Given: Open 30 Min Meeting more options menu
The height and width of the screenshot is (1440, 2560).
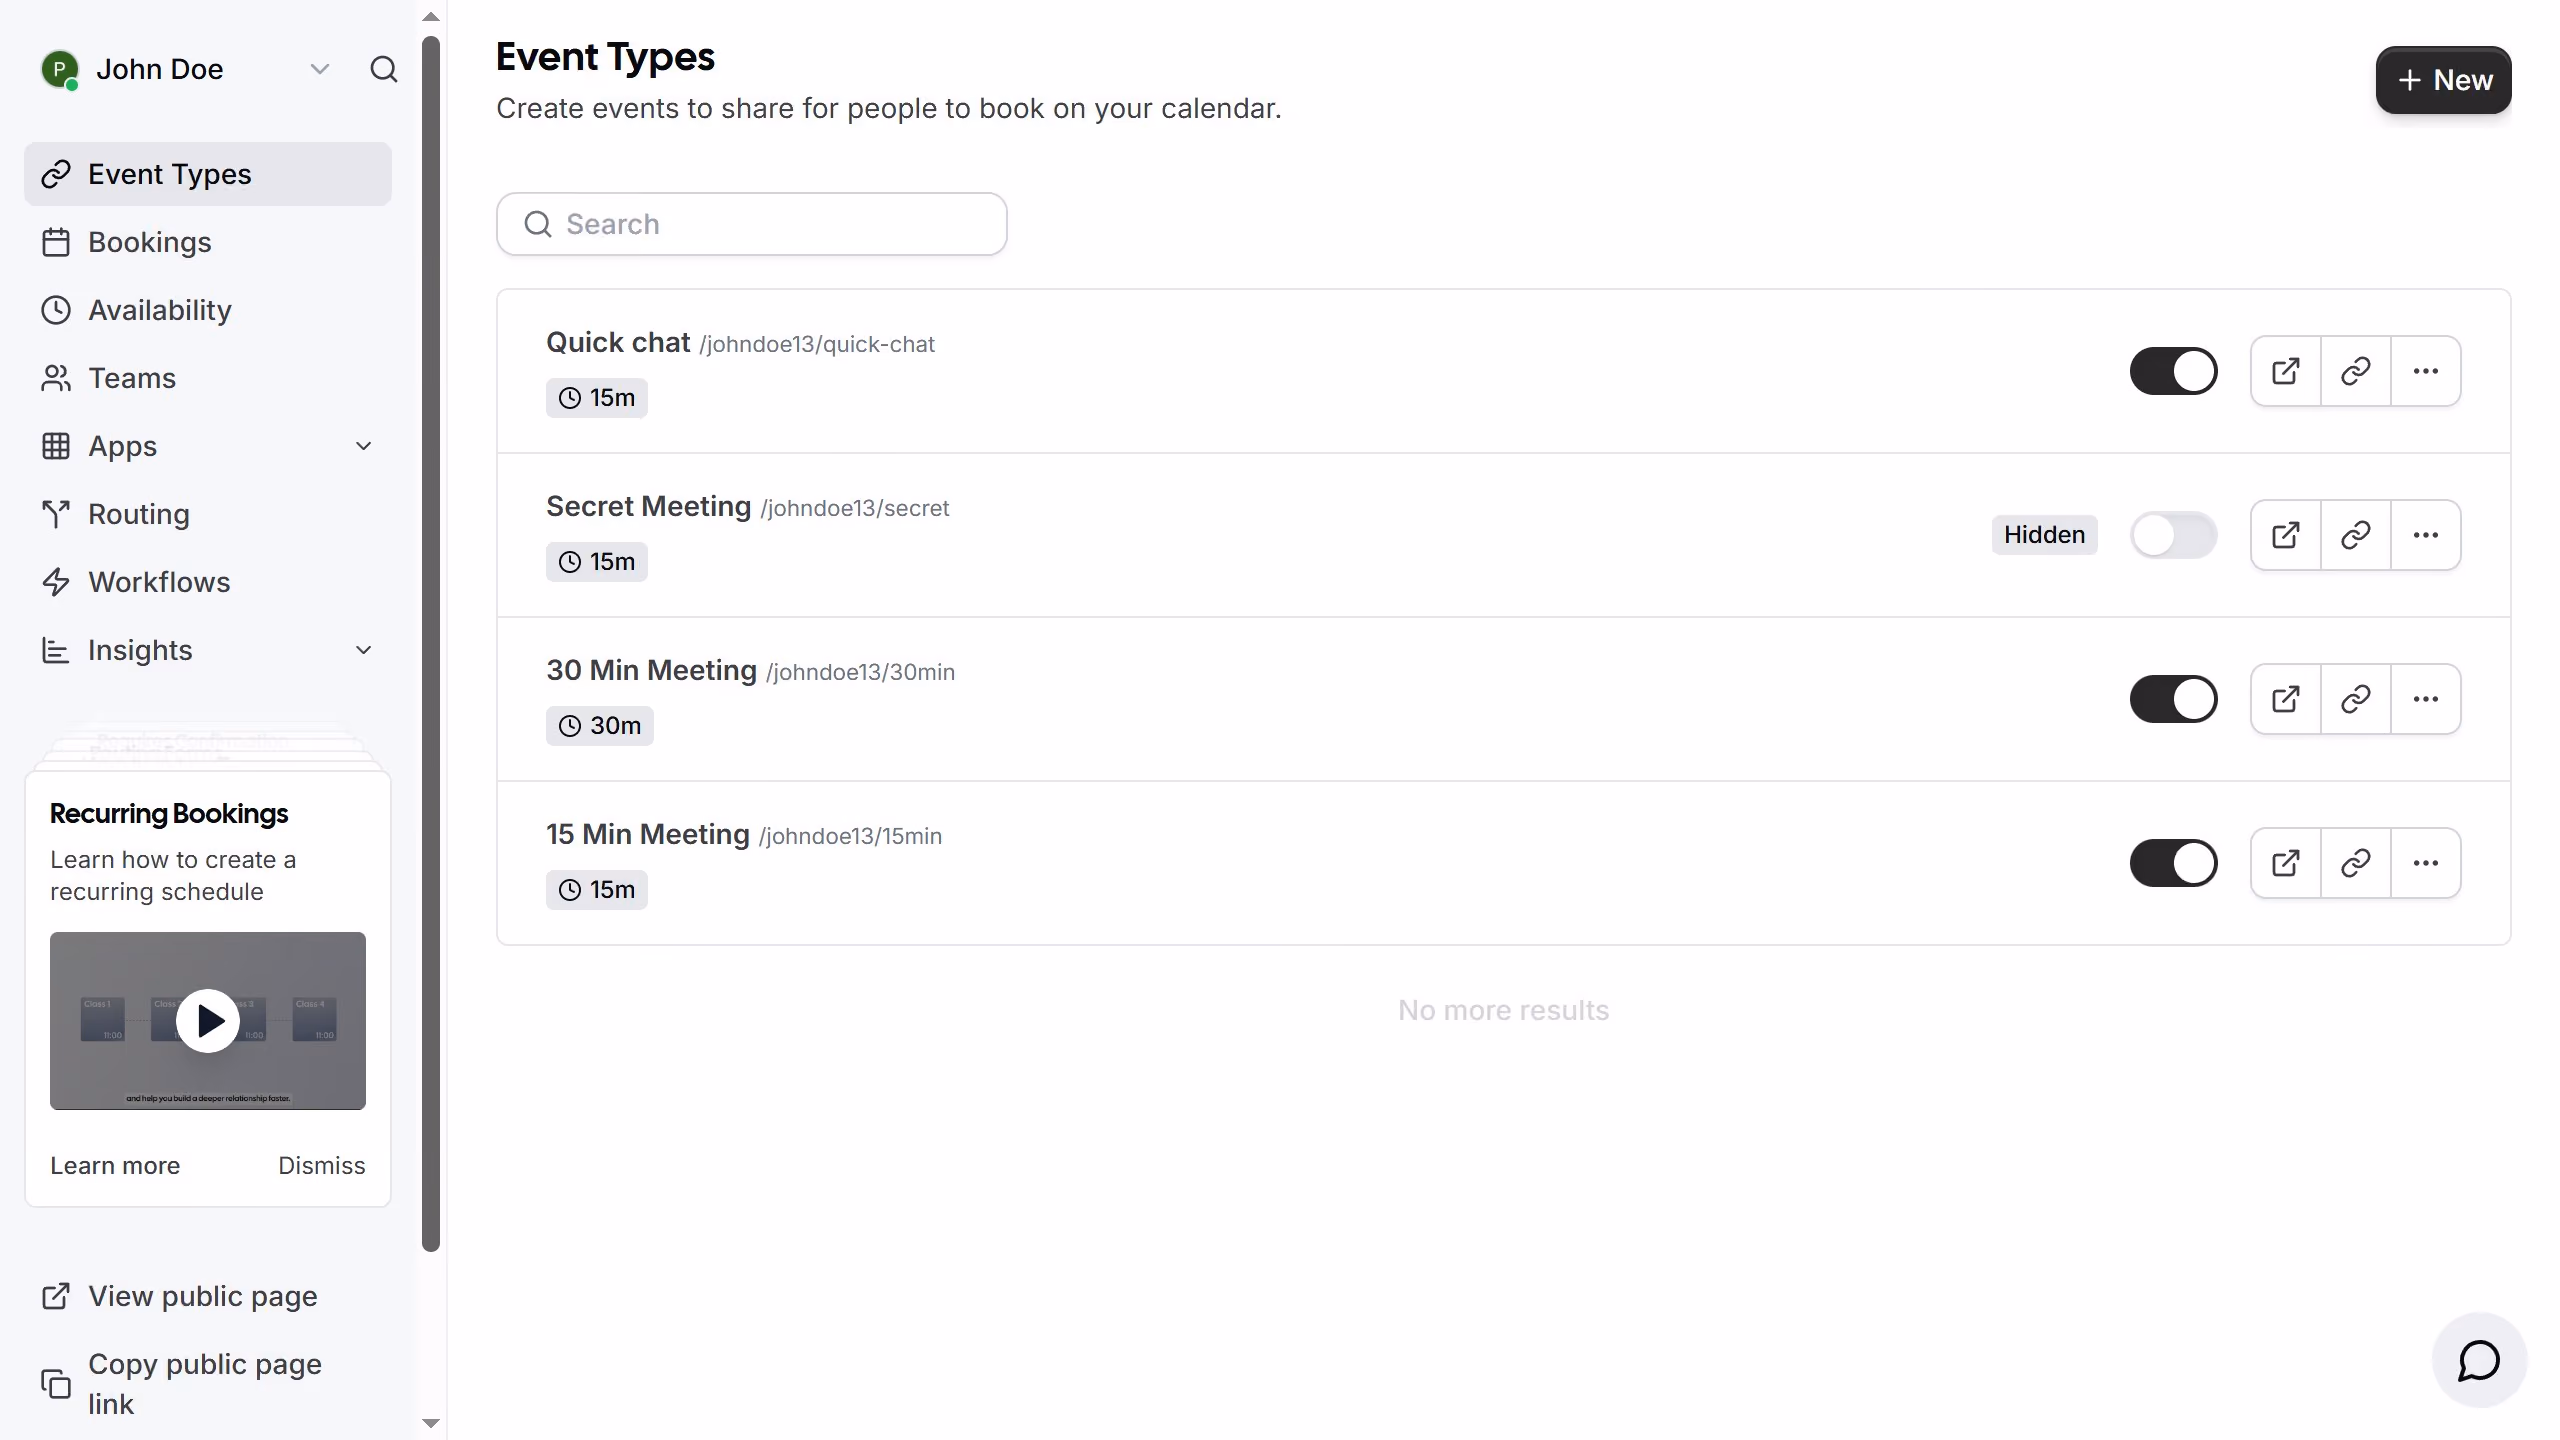Looking at the screenshot, I should click(x=2426, y=699).
